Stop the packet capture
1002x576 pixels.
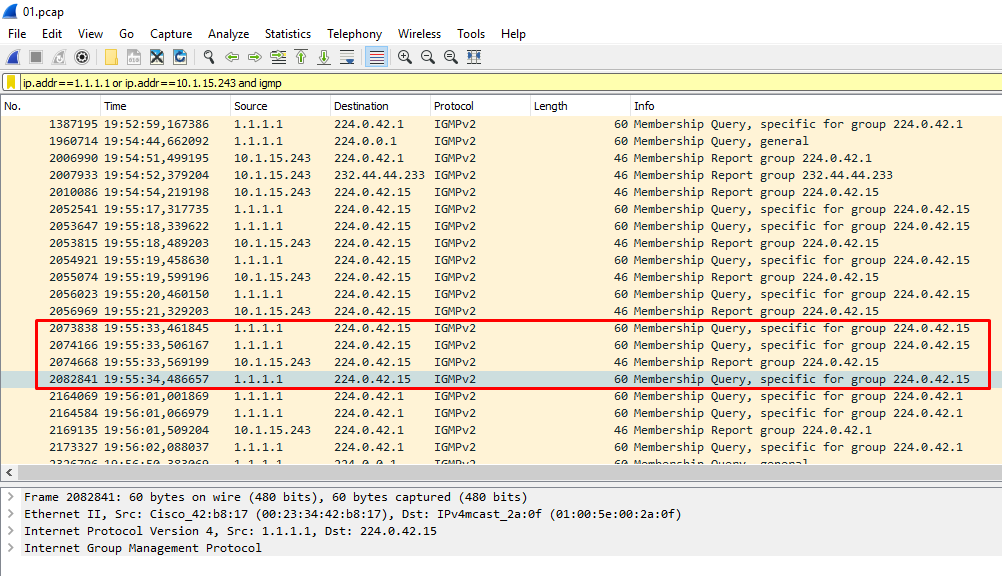[x=36, y=57]
